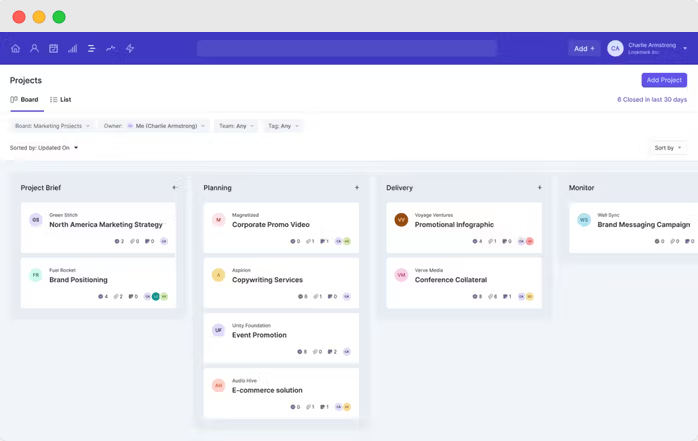Viewport: 698px width, 441px height.
Task: Click the Voyage Ventures VV avatar
Action: [401, 220]
